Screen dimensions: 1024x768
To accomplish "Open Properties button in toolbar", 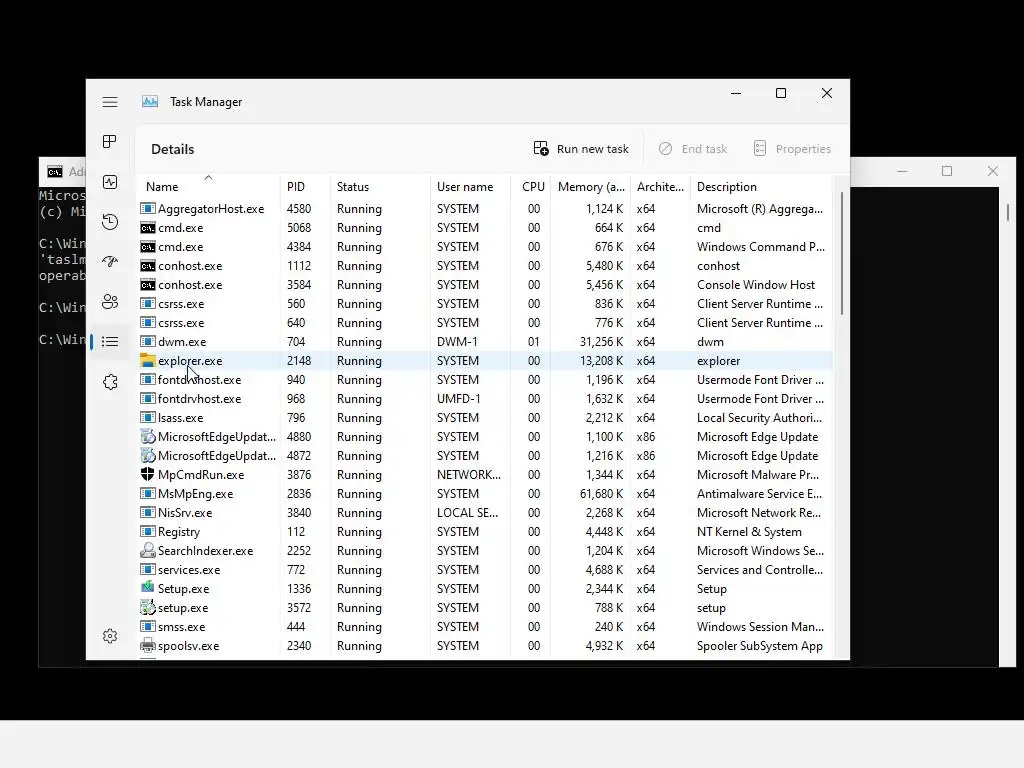I will tap(792, 149).
